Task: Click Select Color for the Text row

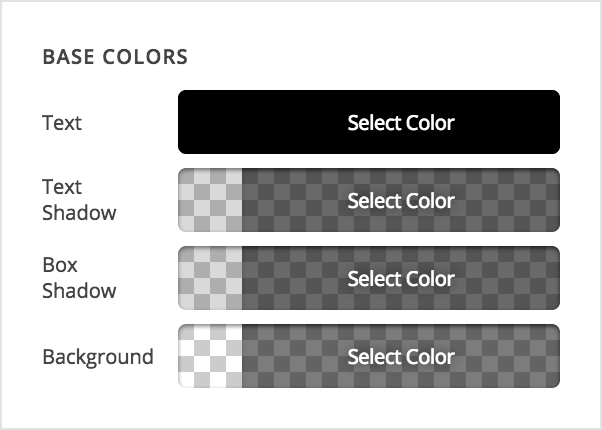Action: [x=400, y=123]
